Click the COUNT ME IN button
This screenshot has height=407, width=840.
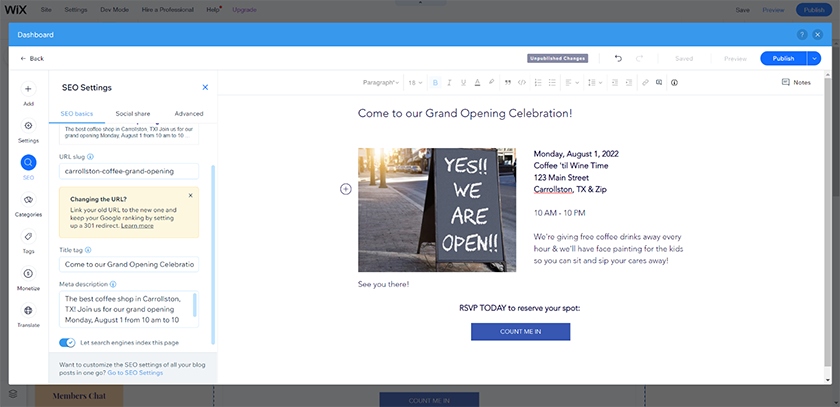[x=520, y=331]
